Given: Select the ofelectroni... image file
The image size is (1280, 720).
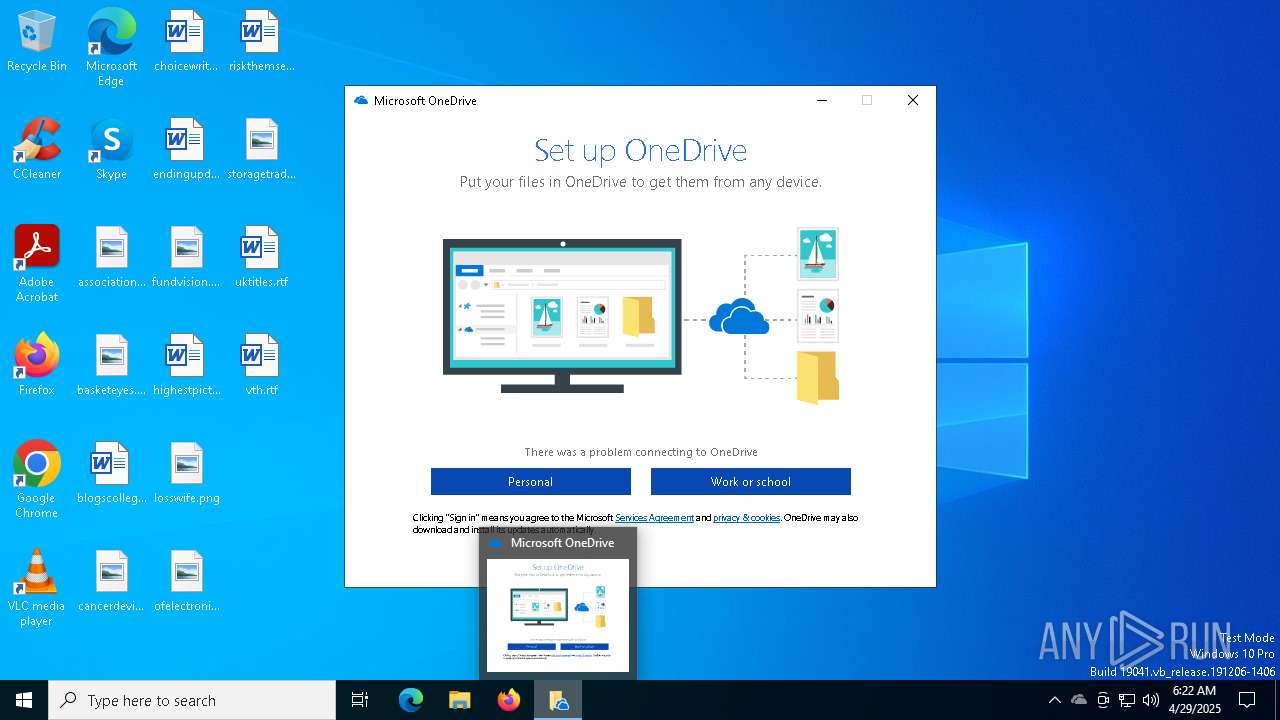Looking at the screenshot, I should click(x=186, y=582).
